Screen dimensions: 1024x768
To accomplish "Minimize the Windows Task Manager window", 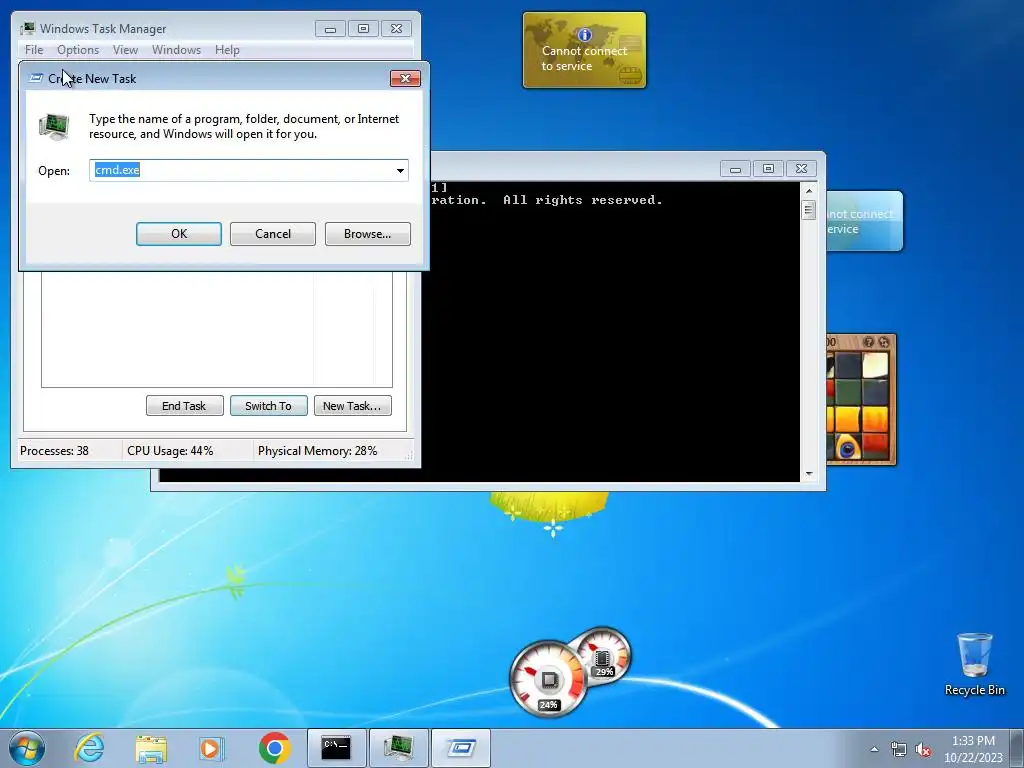I will click(x=330, y=29).
